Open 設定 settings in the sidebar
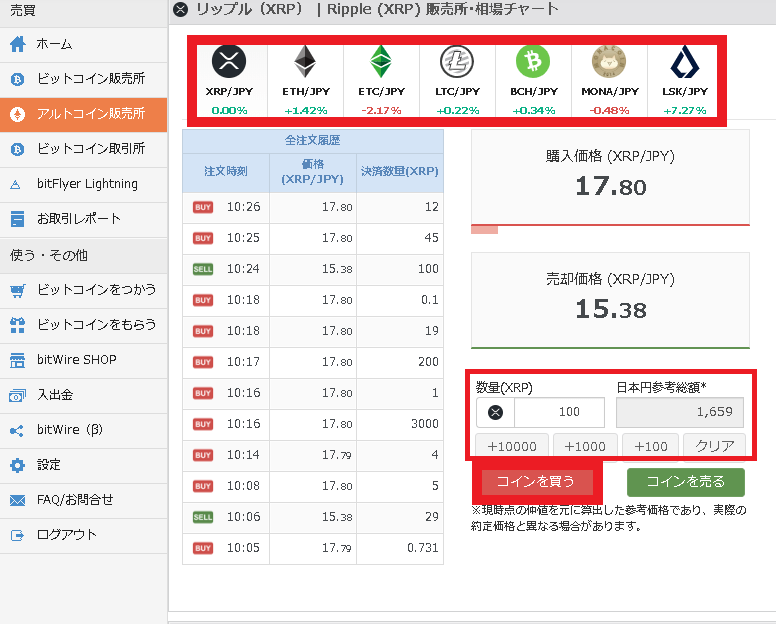The height and width of the screenshot is (624, 776). (84, 465)
